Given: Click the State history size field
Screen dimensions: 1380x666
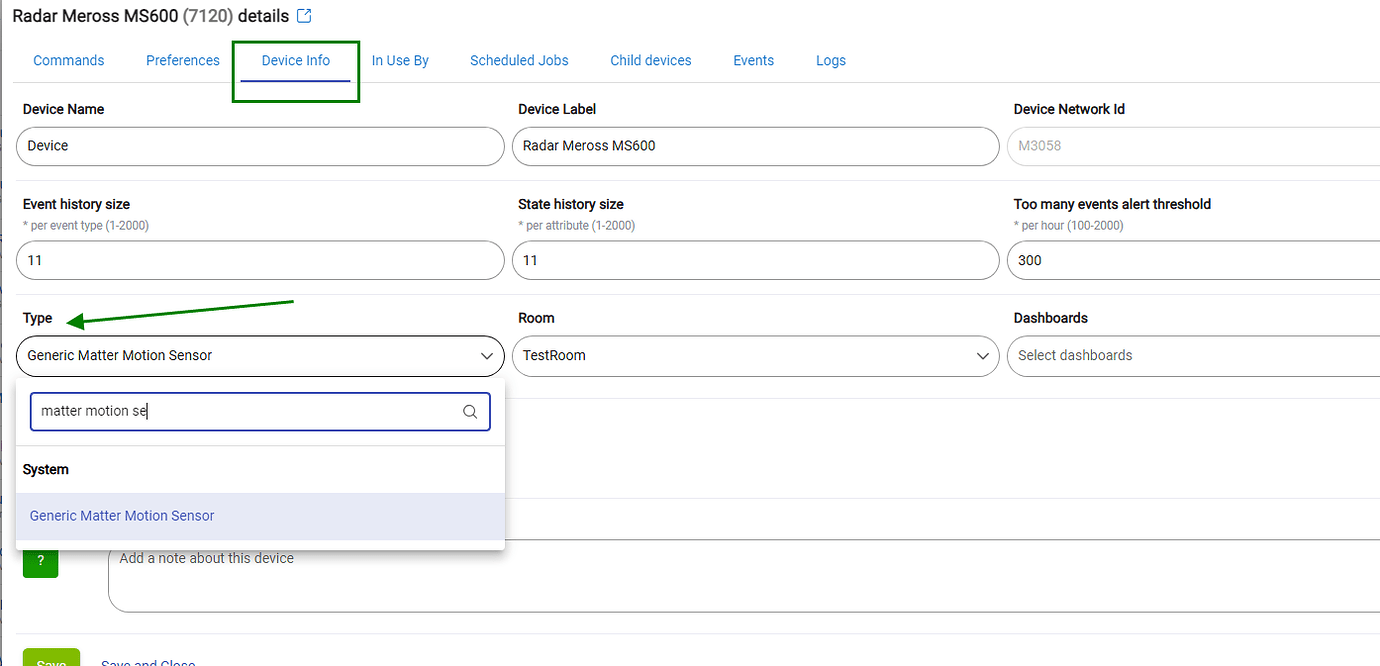Looking at the screenshot, I should click(755, 260).
